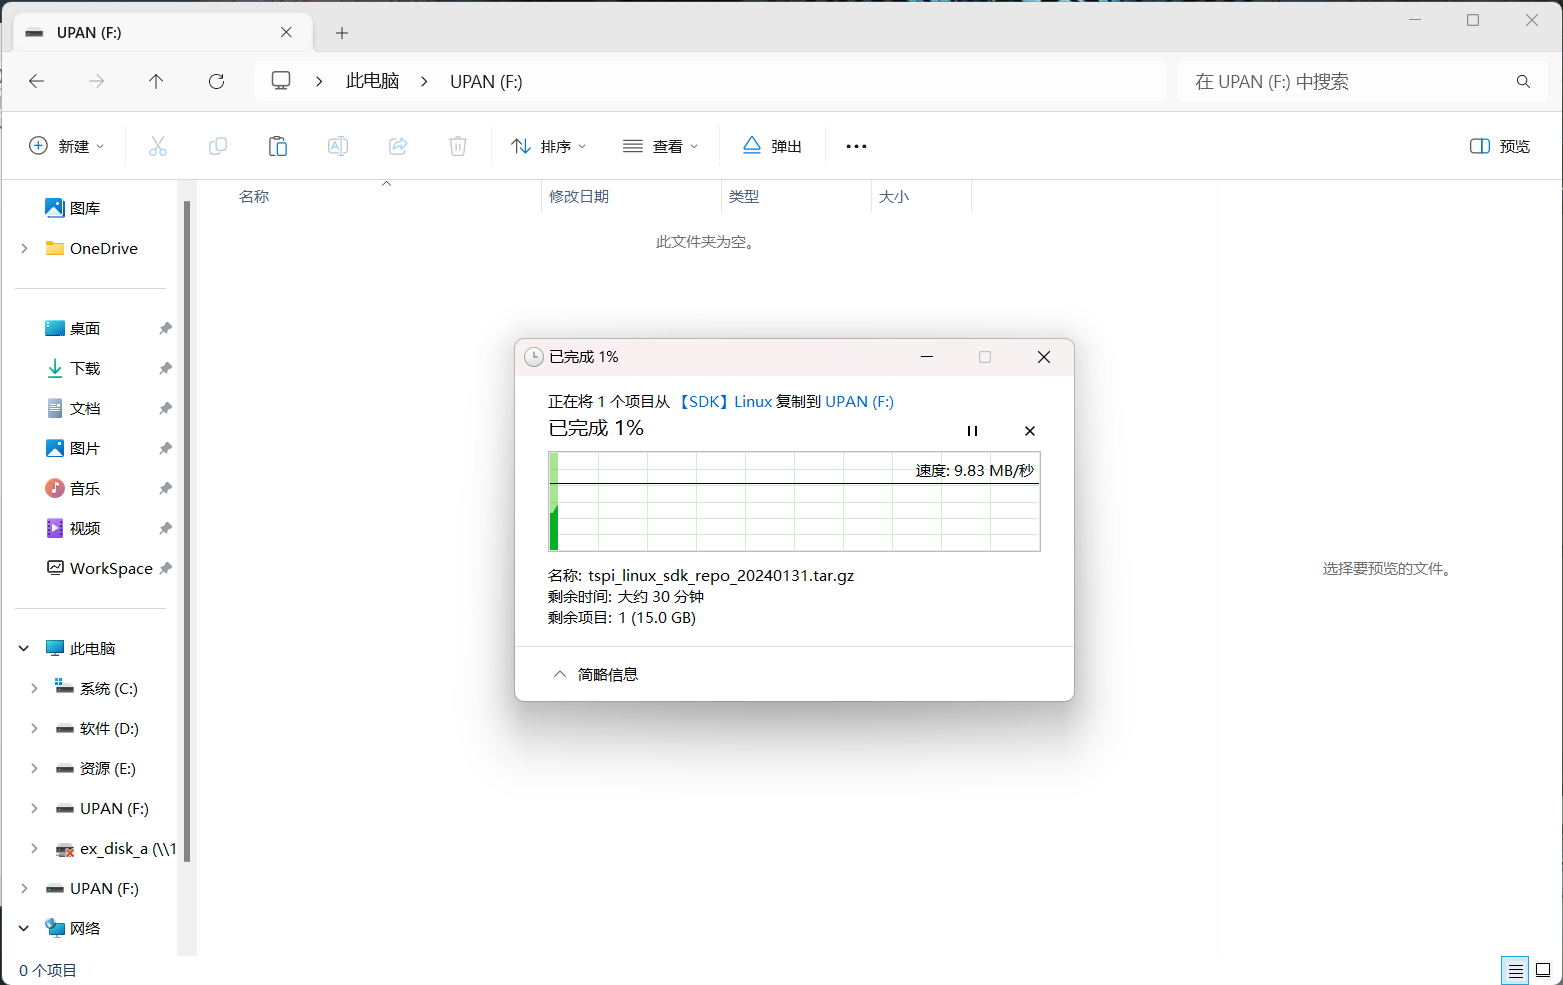1563x985 pixels.
Task: Close the UPAN (F:) tab
Action: tap(286, 32)
